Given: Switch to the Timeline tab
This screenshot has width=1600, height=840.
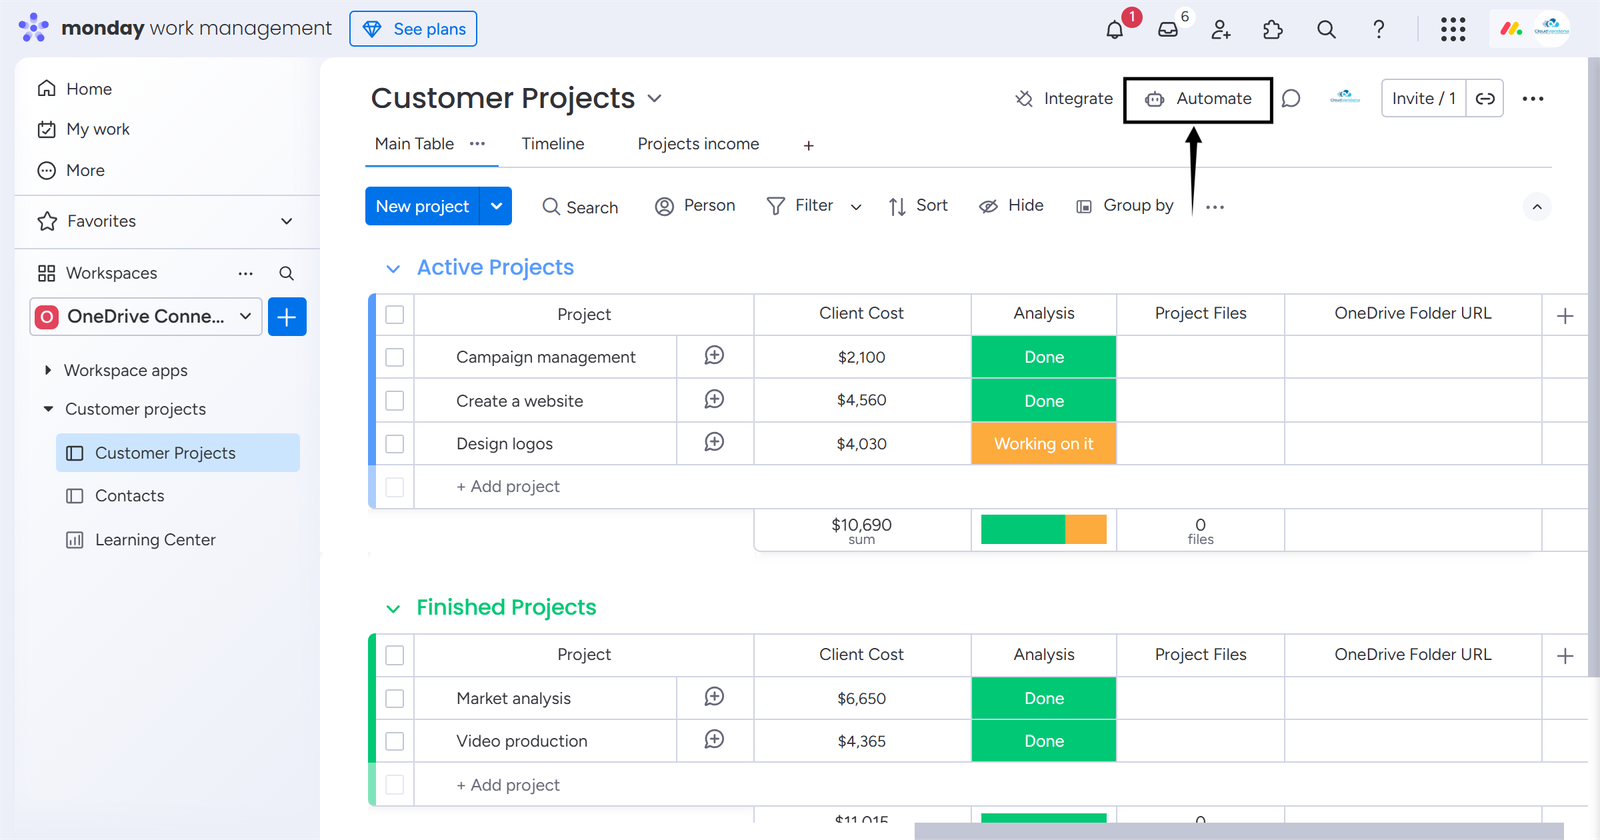Looking at the screenshot, I should (553, 144).
